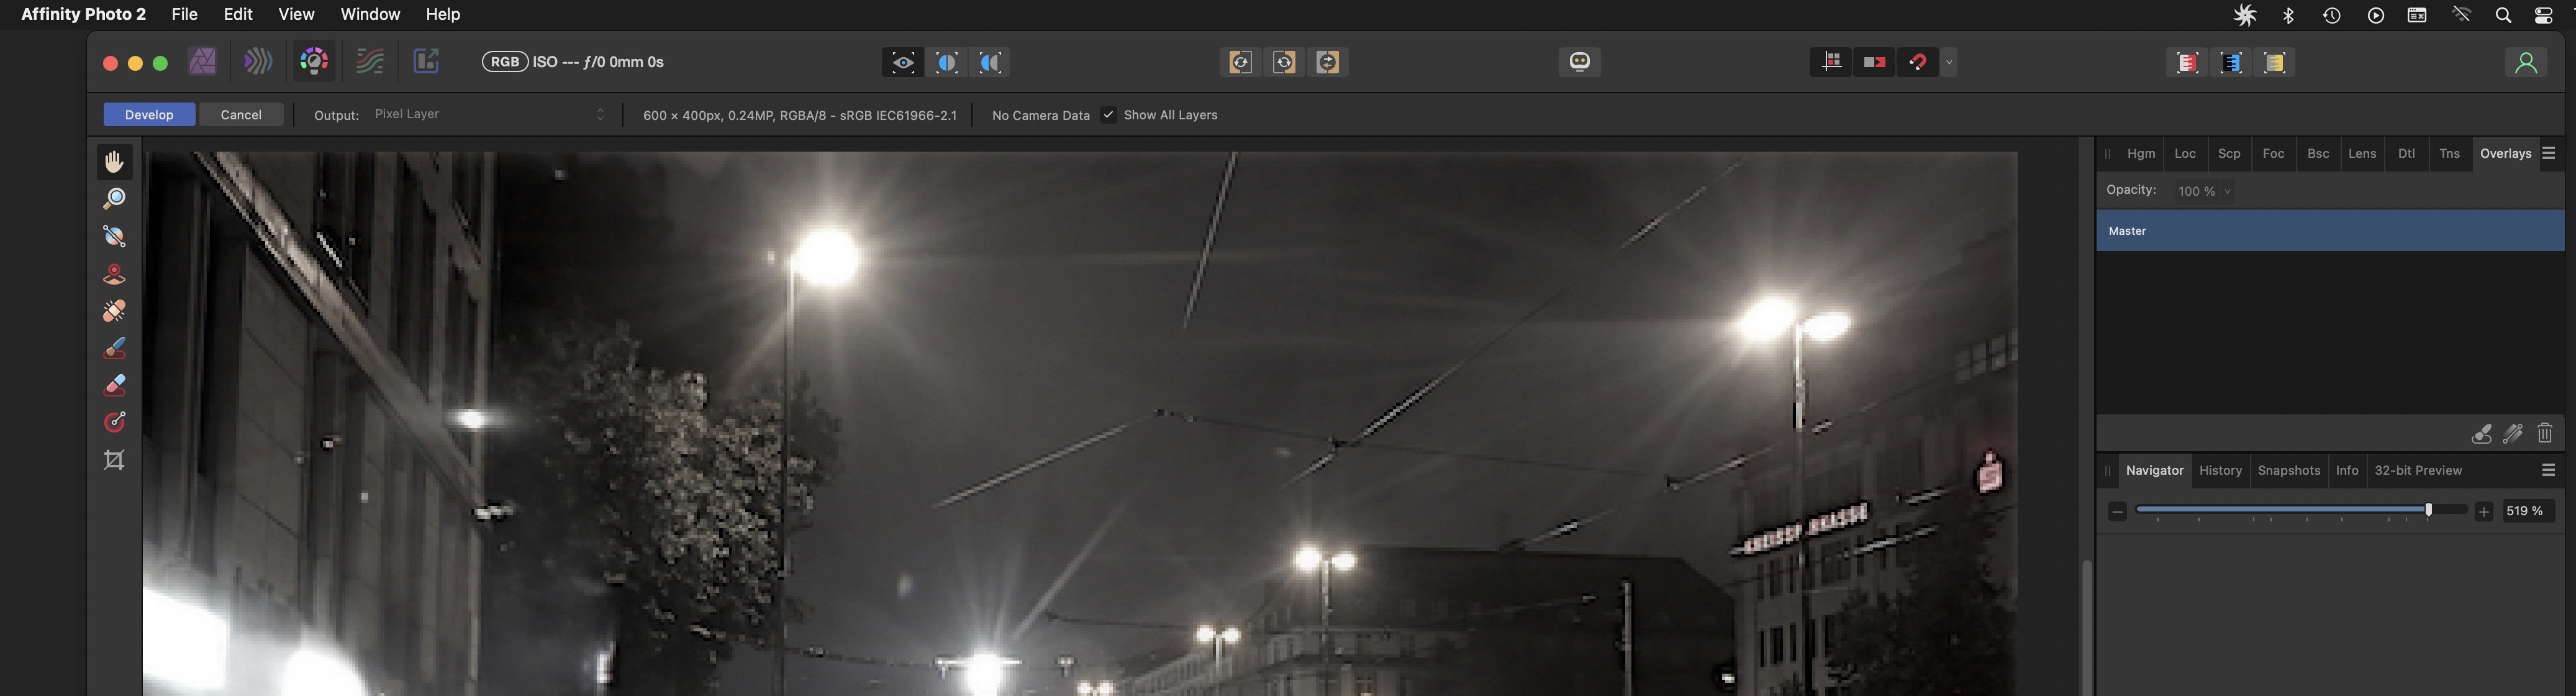
Task: Switch to the Tone Mapping Persona
Action: pos(370,62)
